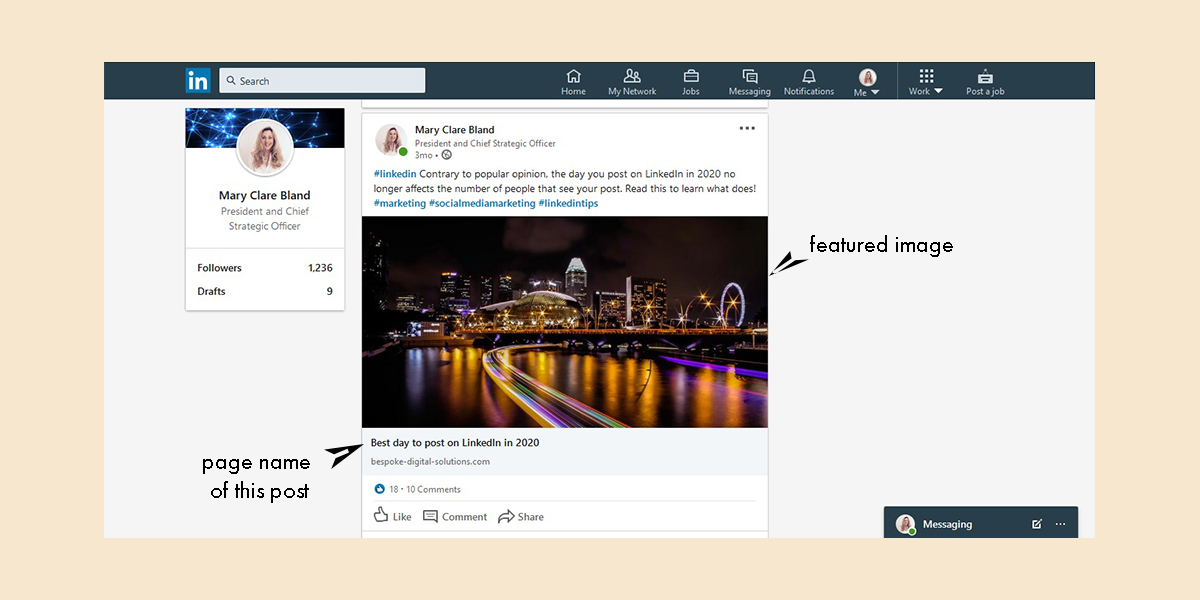The image size is (1200, 600).
Task: Click avatar in Messaging overlay
Action: (x=905, y=524)
